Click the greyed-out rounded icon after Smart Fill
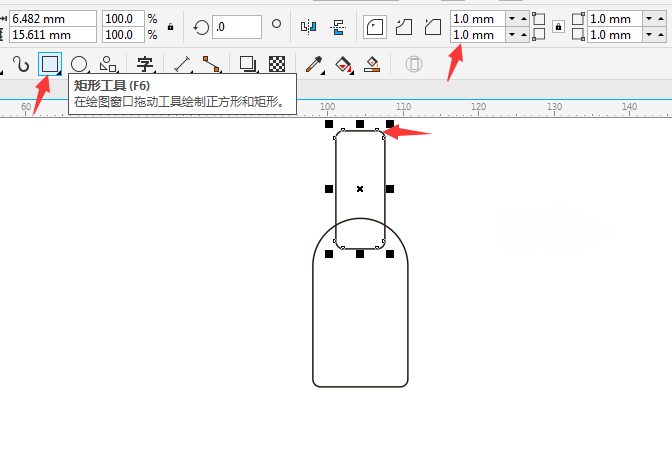The height and width of the screenshot is (468, 672). [x=414, y=64]
